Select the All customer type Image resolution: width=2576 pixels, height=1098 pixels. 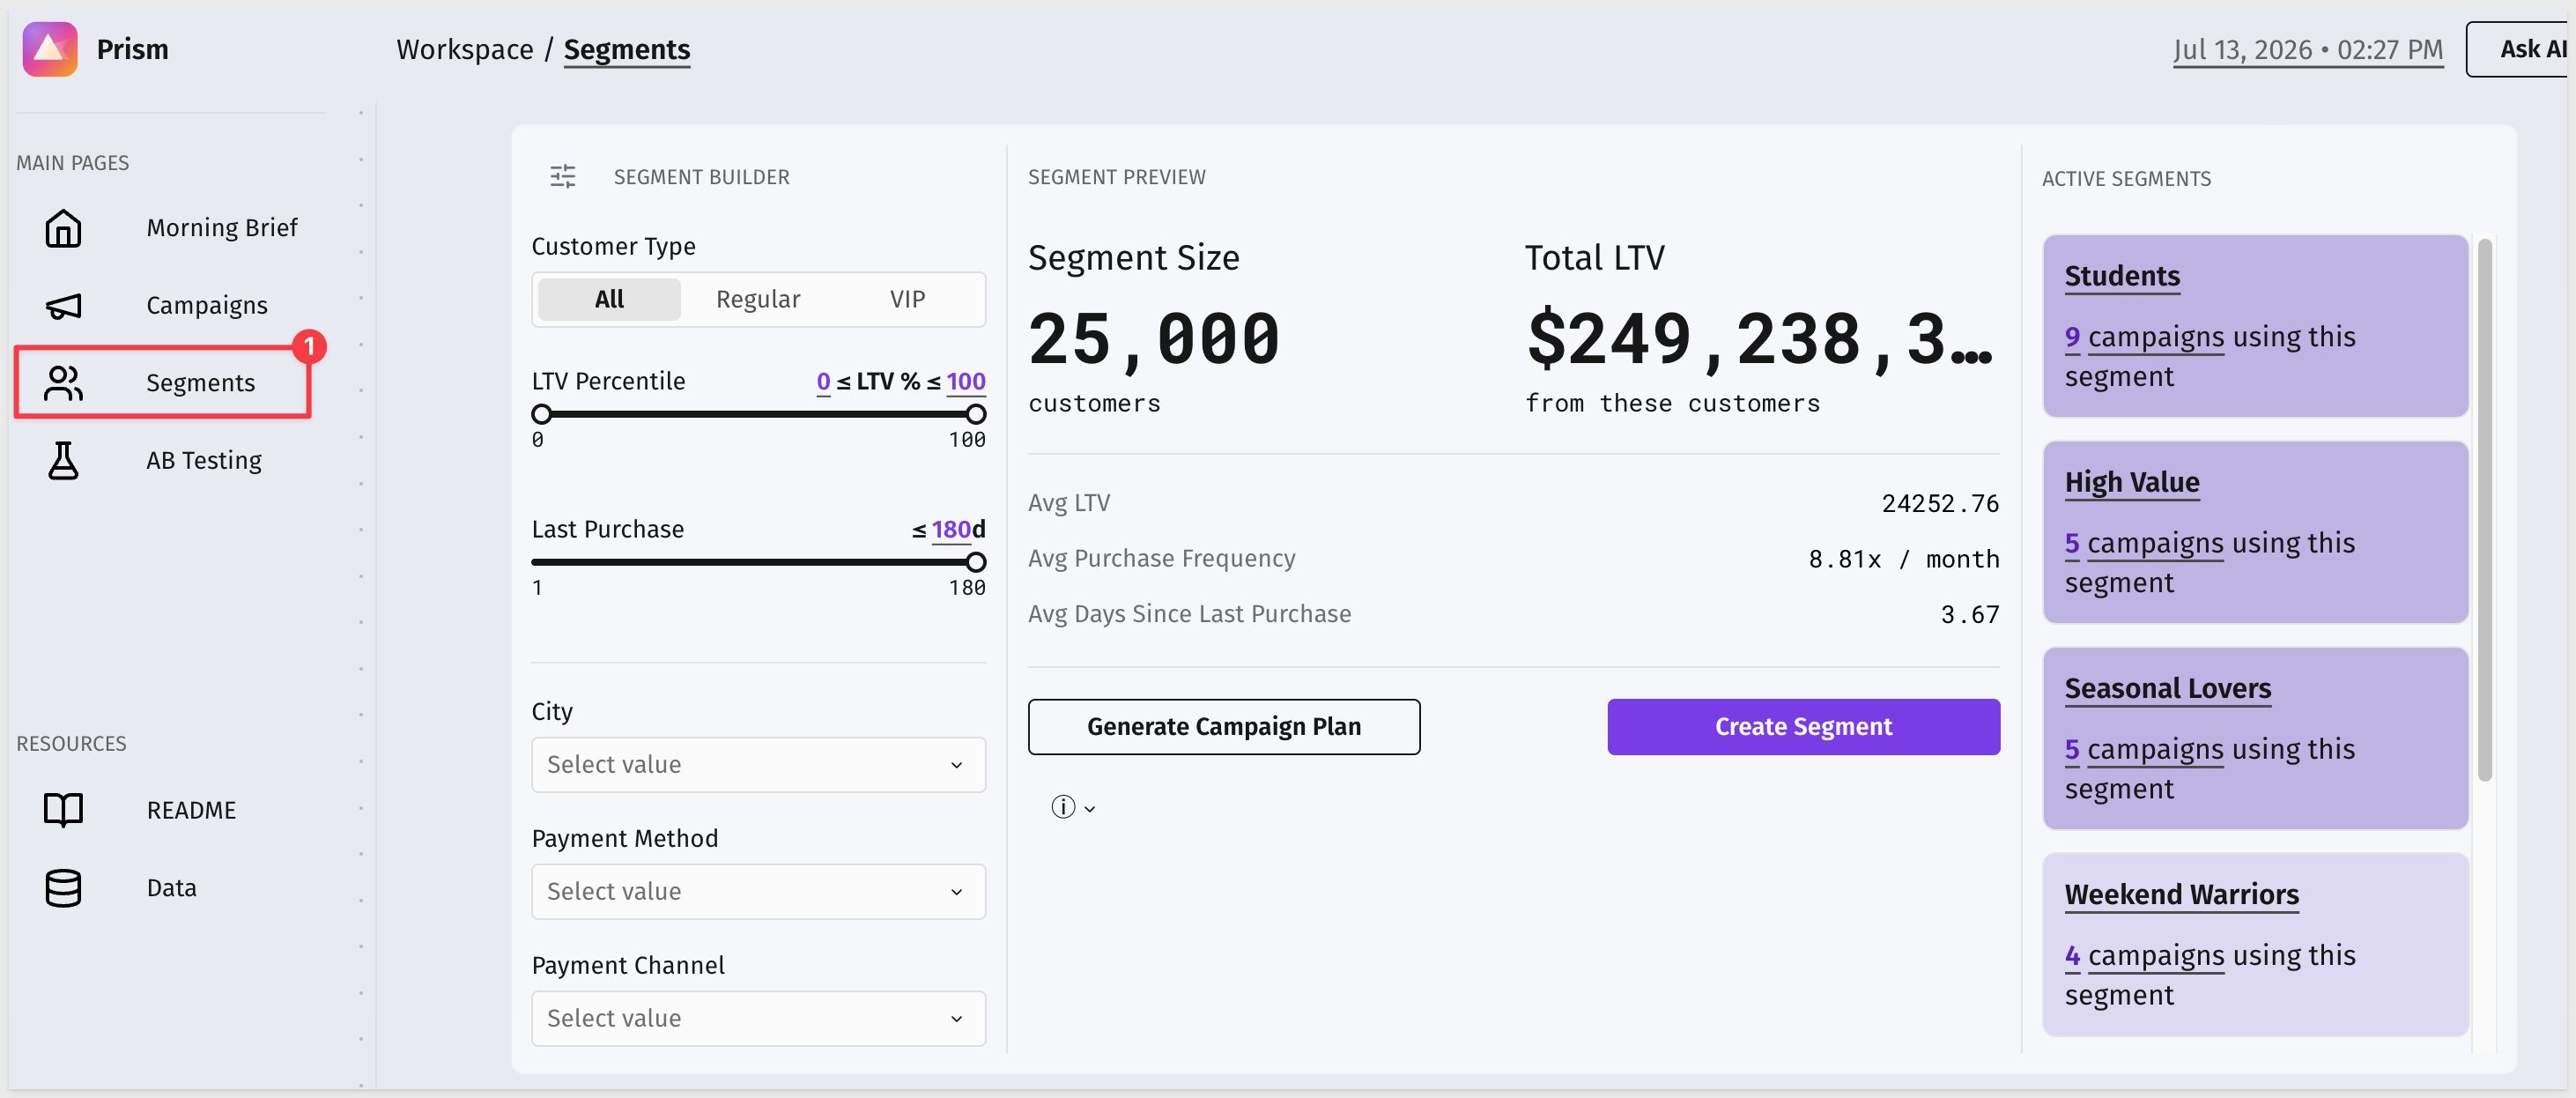[x=609, y=299]
